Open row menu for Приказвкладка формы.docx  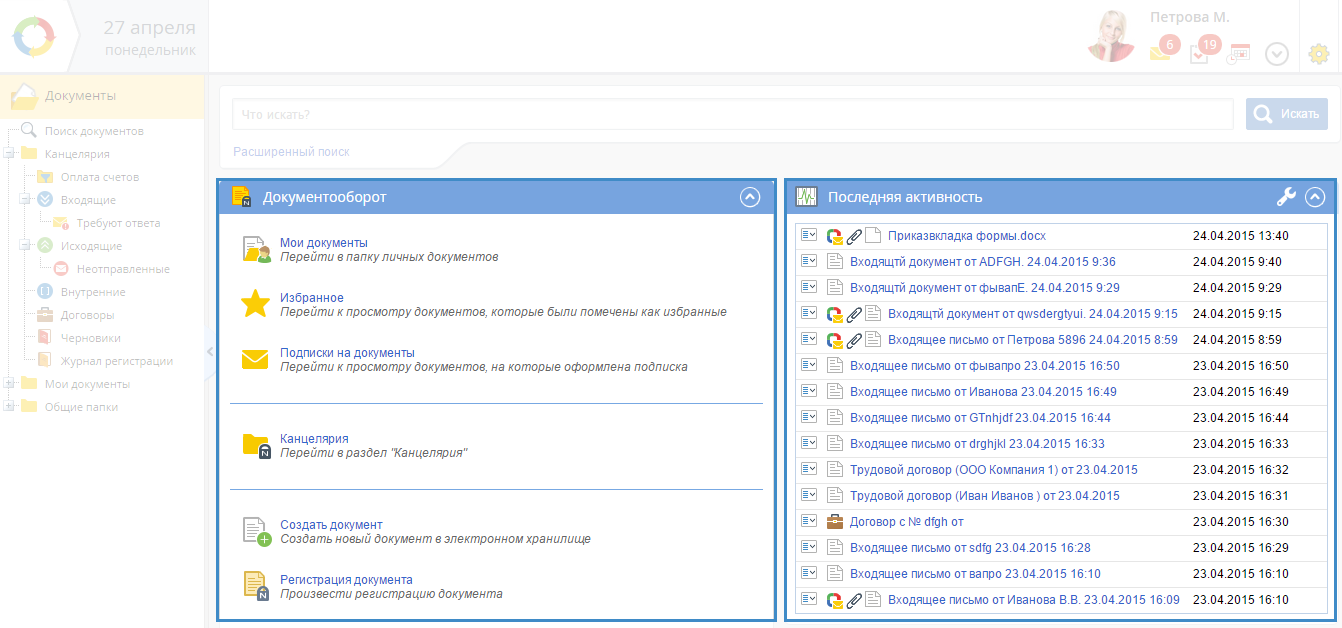point(809,235)
